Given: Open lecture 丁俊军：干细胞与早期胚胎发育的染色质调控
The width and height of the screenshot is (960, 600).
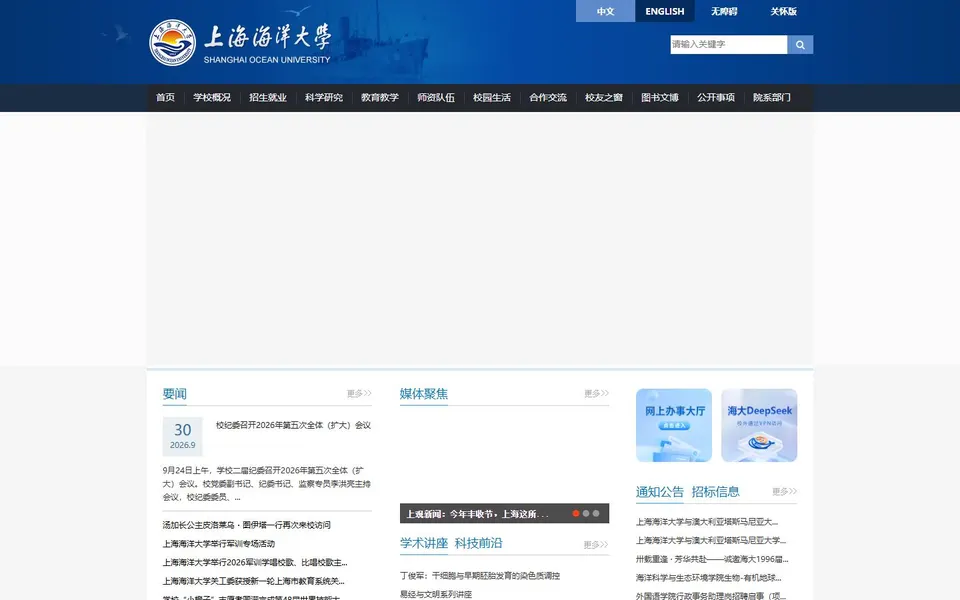Looking at the screenshot, I should point(480,576).
